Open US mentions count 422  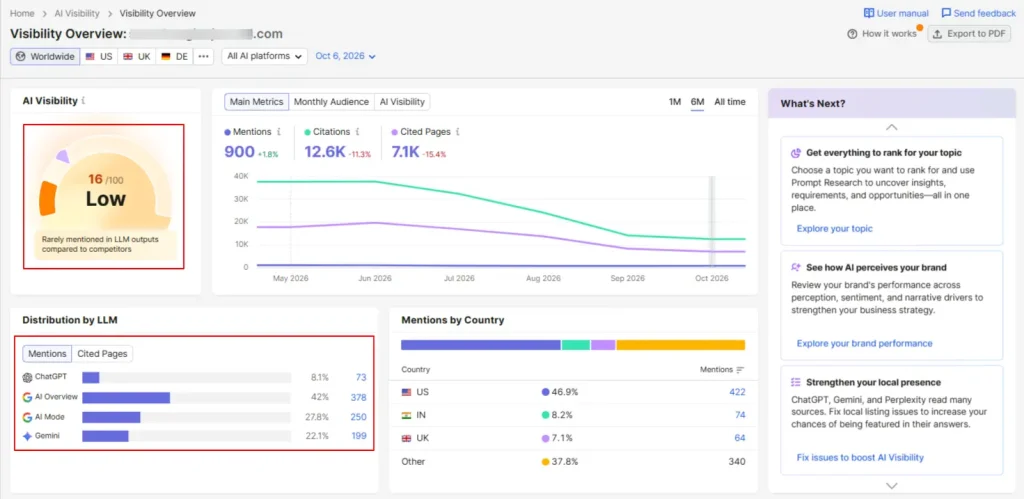click(737, 392)
